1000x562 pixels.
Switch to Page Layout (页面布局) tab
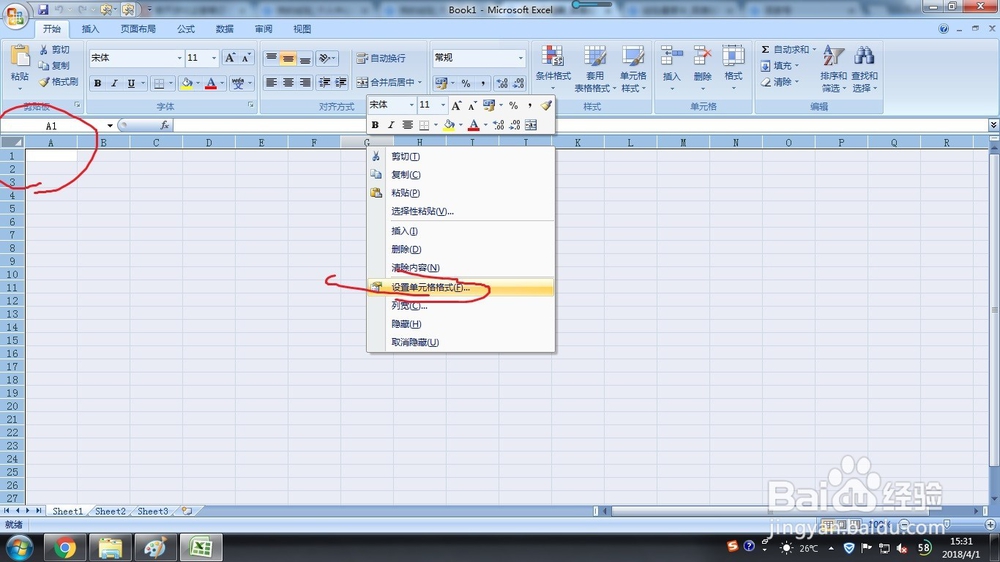[138, 29]
